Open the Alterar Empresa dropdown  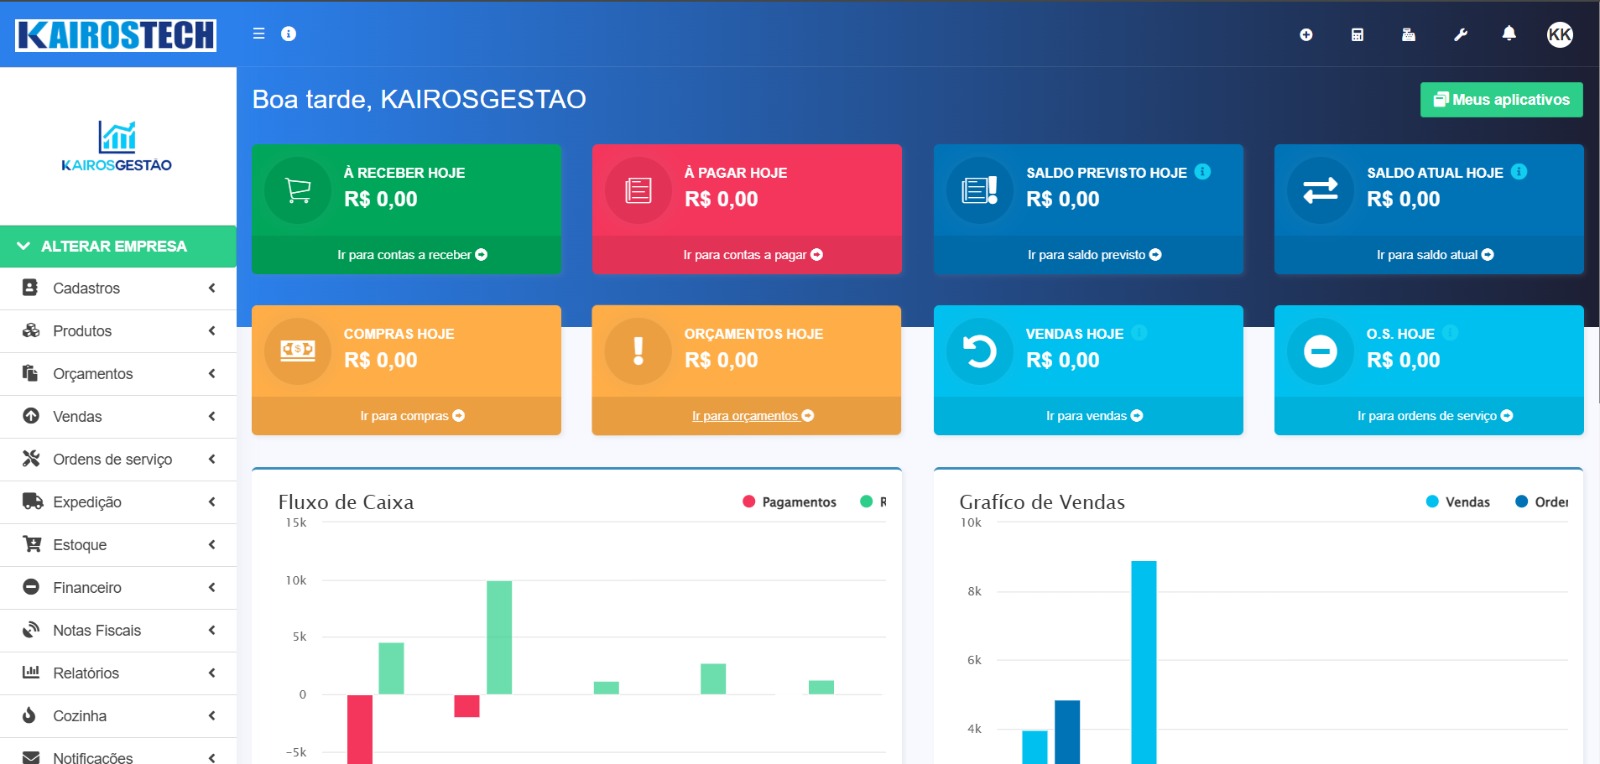coord(118,246)
